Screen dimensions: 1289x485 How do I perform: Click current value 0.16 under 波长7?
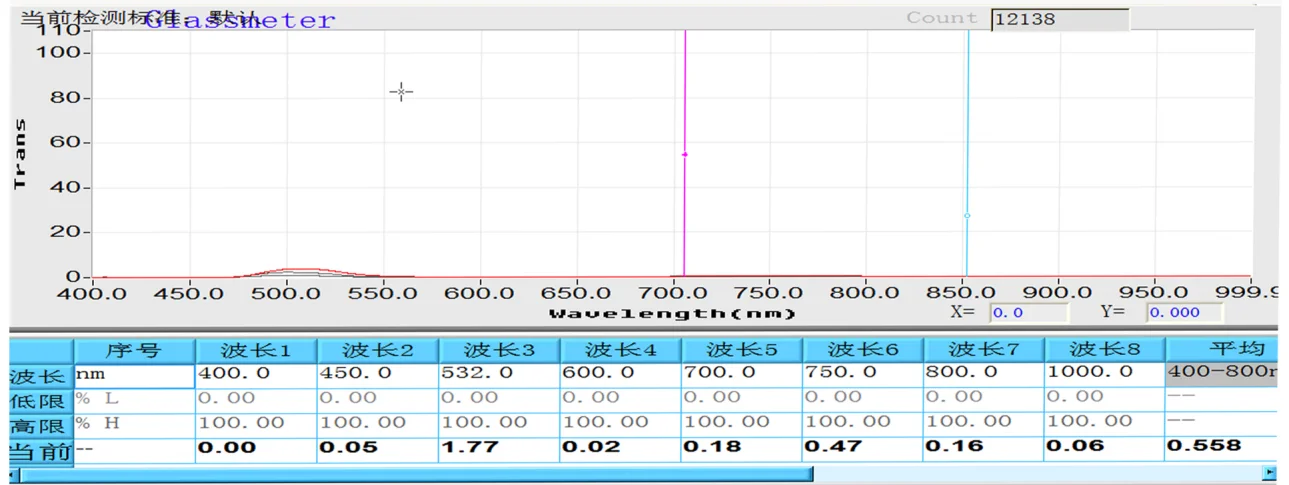tap(984, 449)
